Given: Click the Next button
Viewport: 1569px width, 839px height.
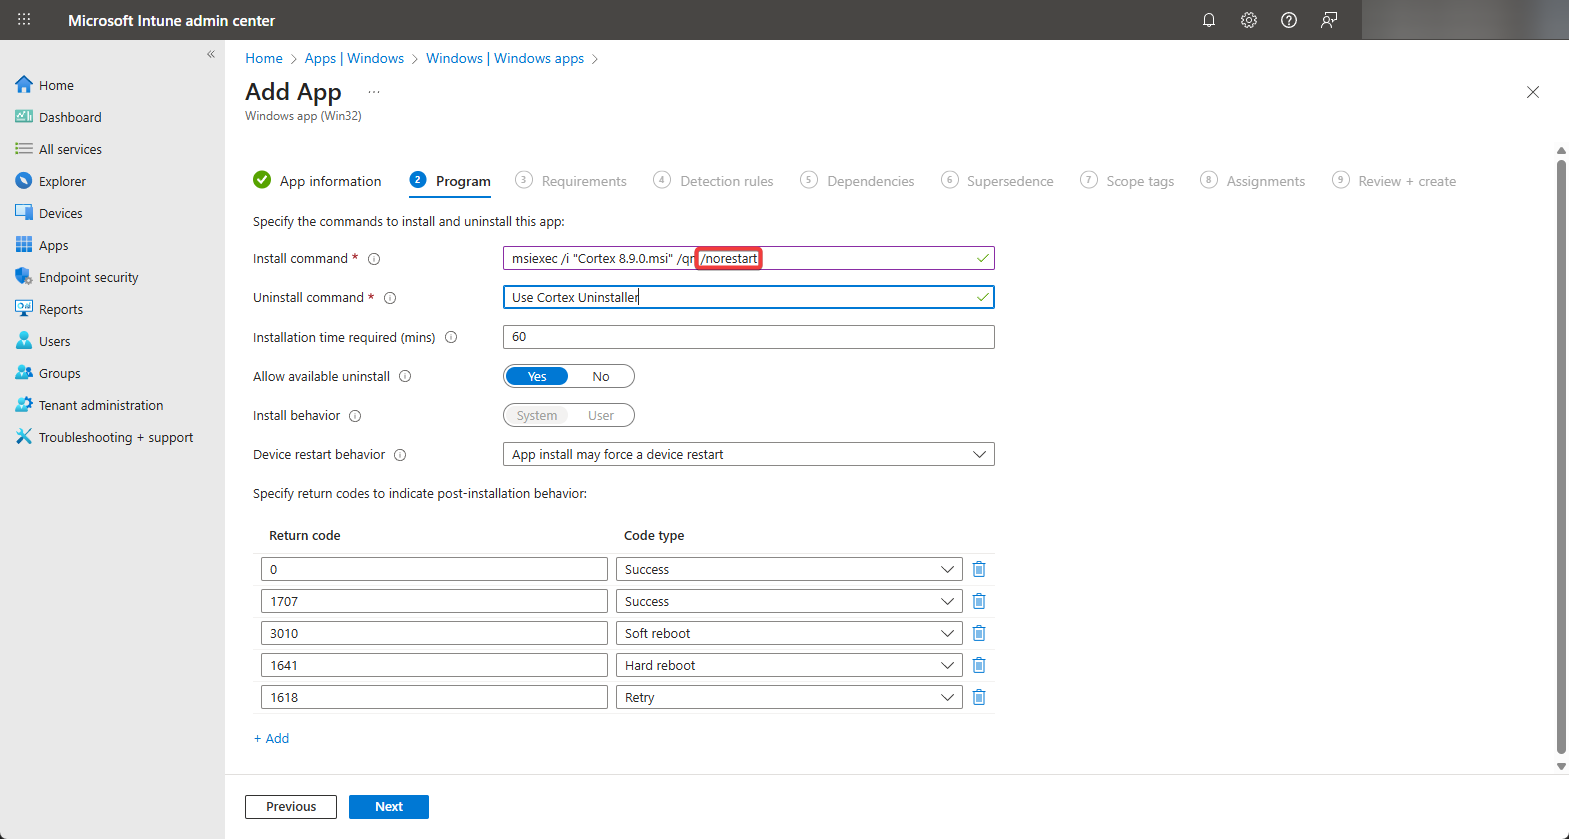Looking at the screenshot, I should pyautogui.click(x=389, y=807).
